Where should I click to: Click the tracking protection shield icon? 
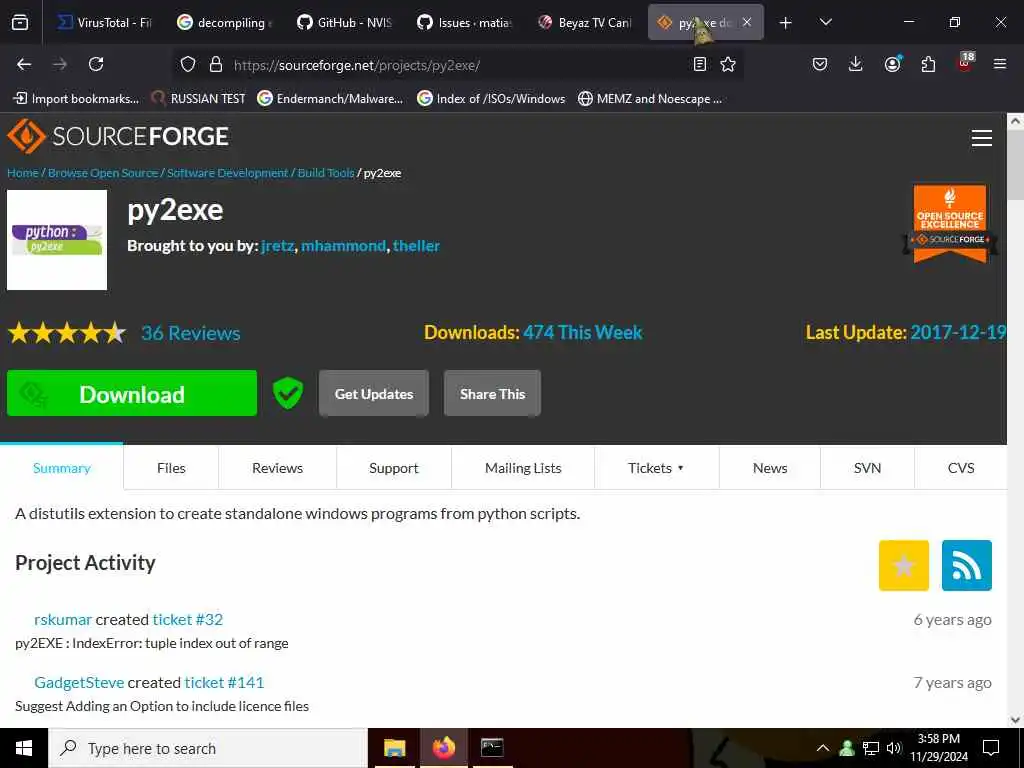pyautogui.click(x=188, y=64)
